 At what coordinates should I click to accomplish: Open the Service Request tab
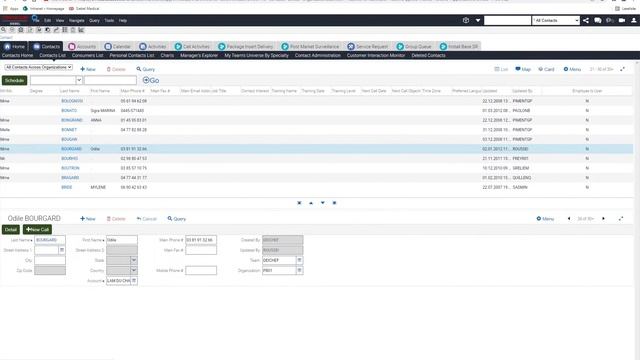click(x=368, y=47)
